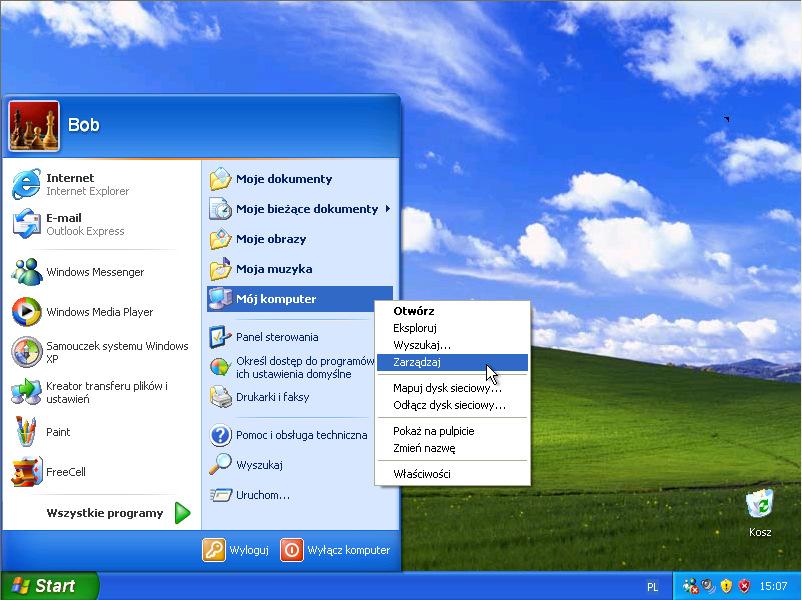Click Bob's chess user picture
Viewport: 802px width, 600px height.
(34, 126)
